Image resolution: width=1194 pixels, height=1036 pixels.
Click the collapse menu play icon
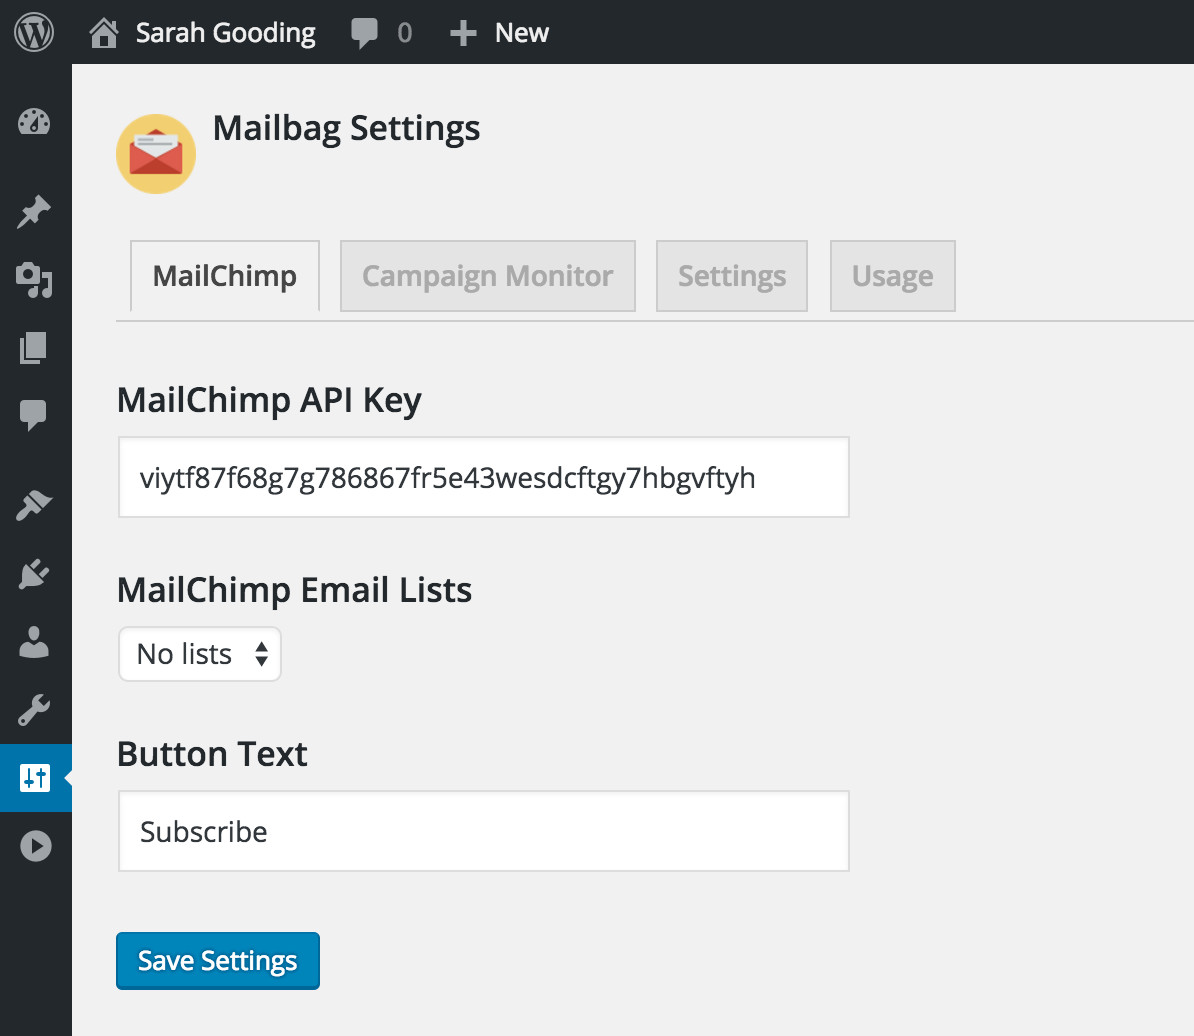point(35,846)
